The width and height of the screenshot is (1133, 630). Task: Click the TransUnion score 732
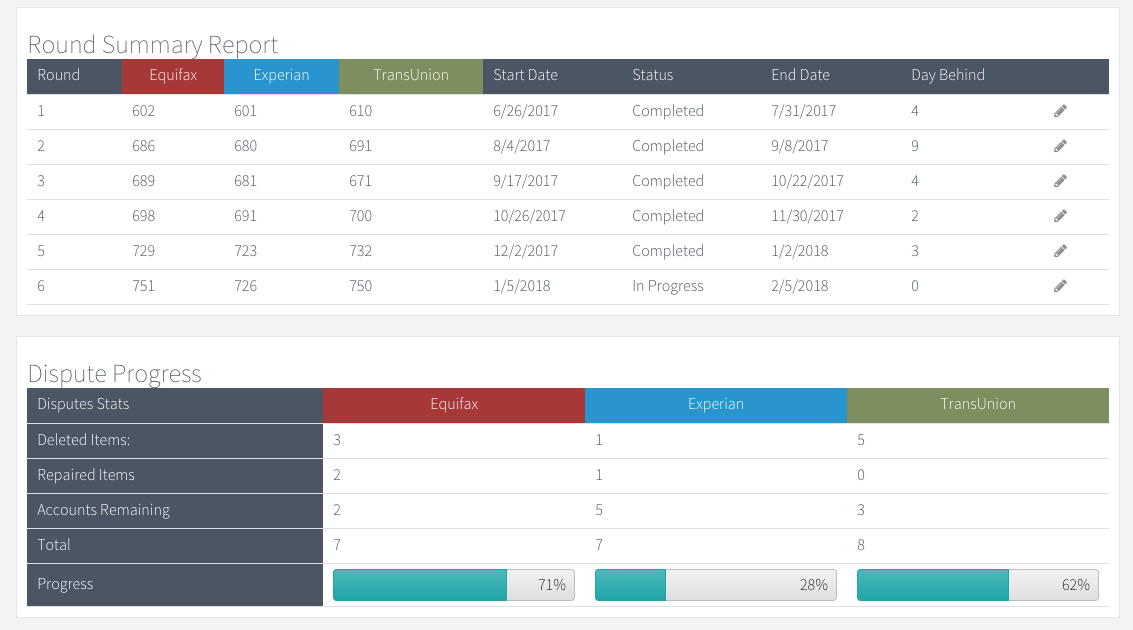click(x=361, y=251)
